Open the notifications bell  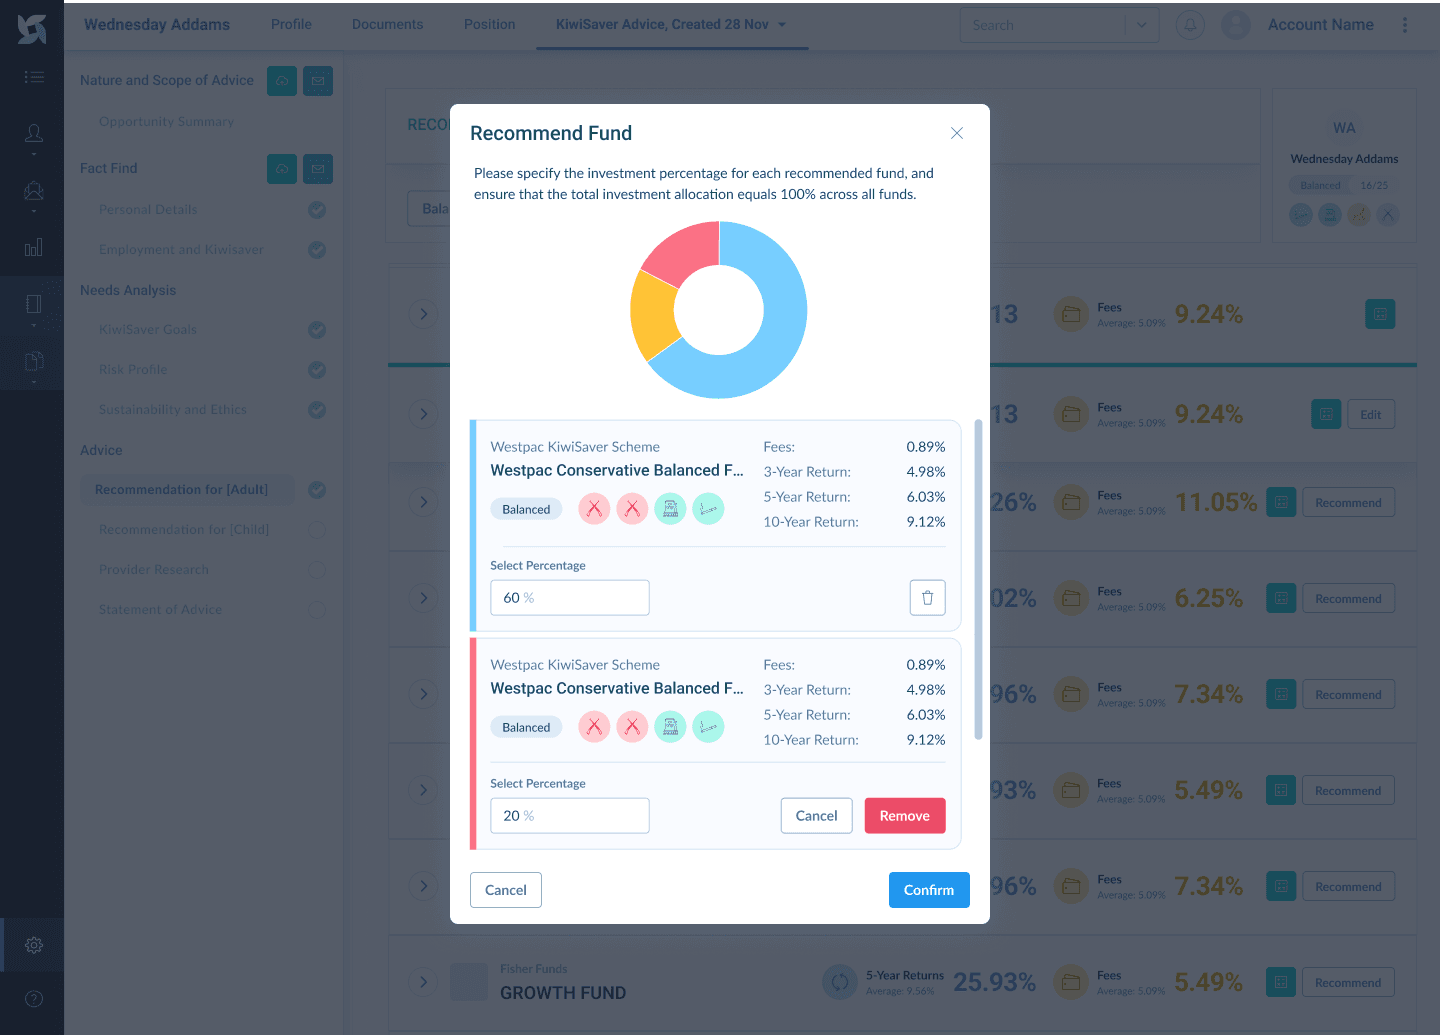point(1190,25)
